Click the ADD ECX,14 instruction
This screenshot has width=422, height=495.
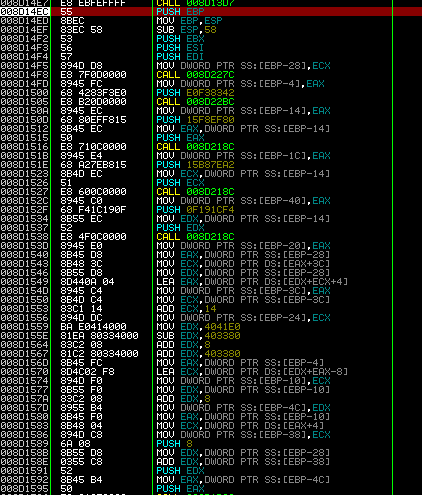point(186,309)
